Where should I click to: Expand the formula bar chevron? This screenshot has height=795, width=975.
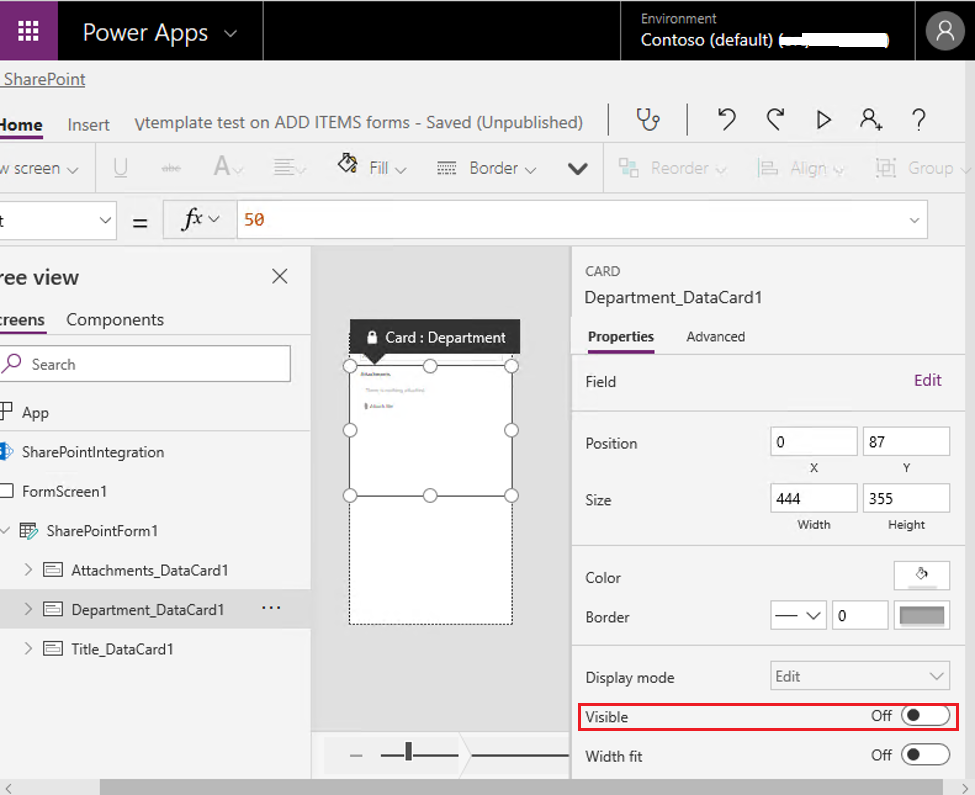pos(914,220)
